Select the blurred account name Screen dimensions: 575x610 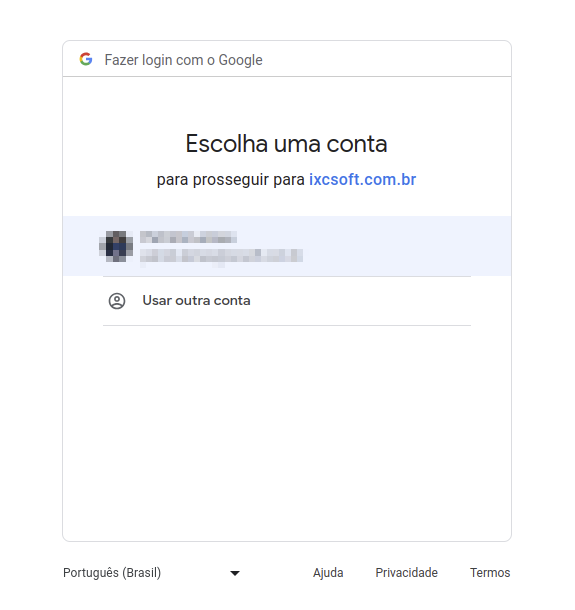point(188,237)
